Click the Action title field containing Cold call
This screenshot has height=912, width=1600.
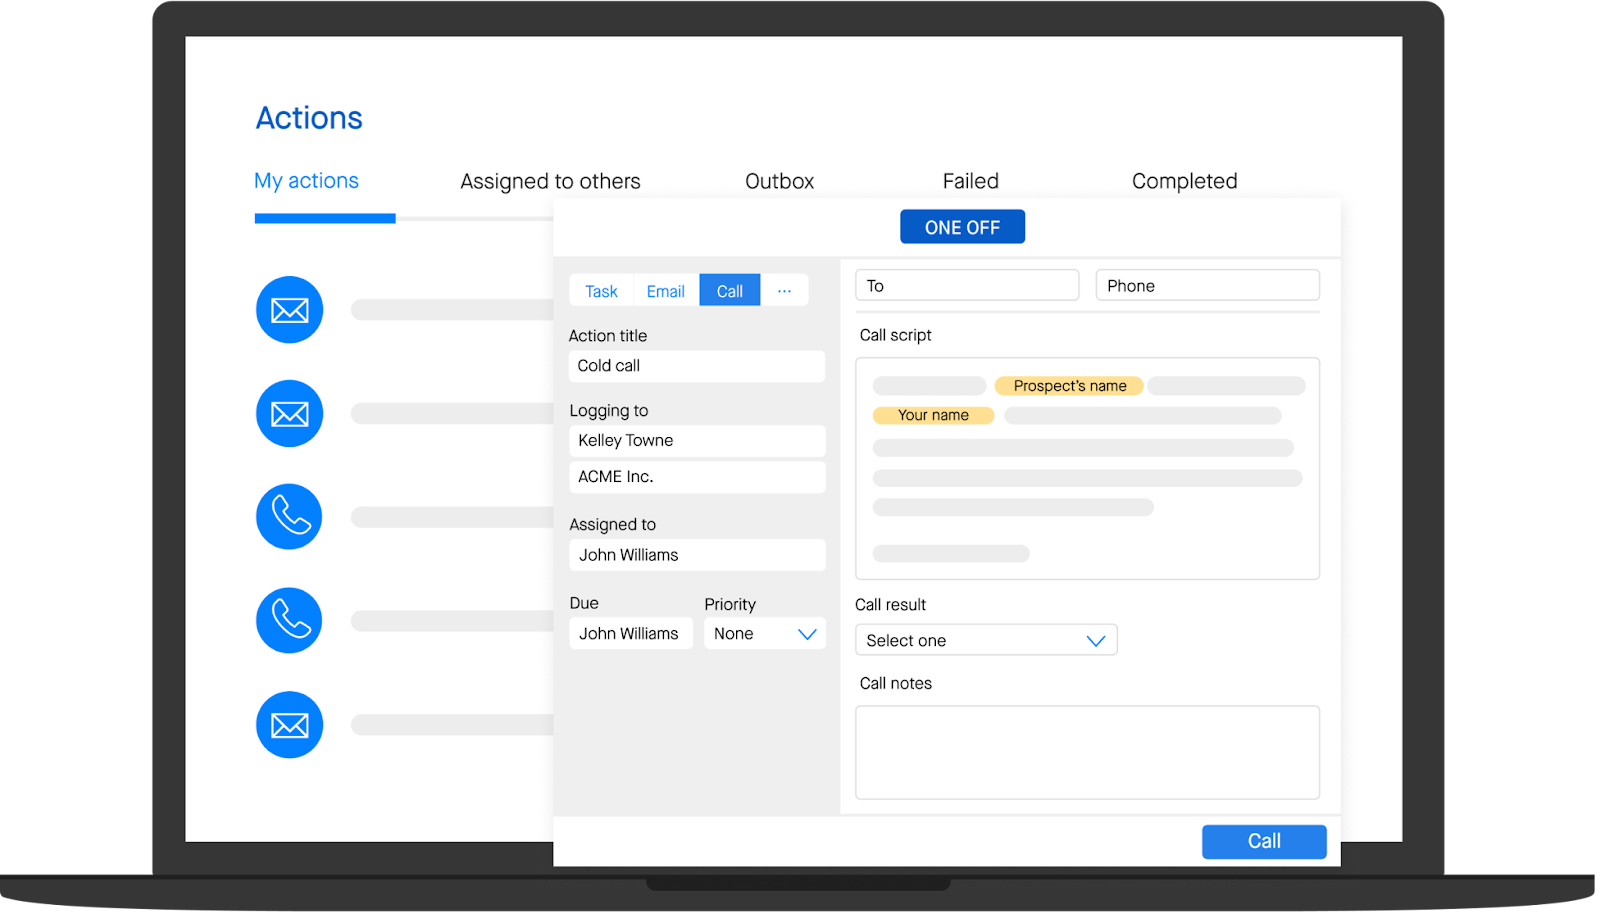click(x=696, y=366)
